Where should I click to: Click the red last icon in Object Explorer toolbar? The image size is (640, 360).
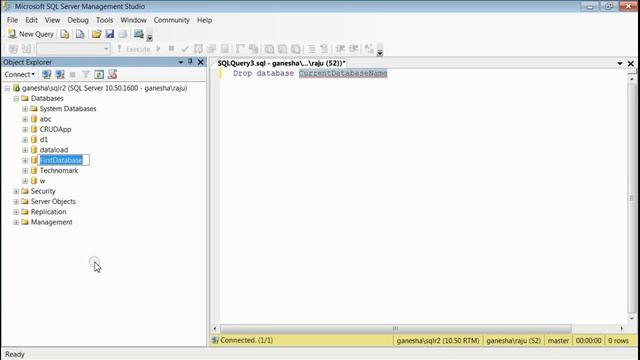point(113,74)
